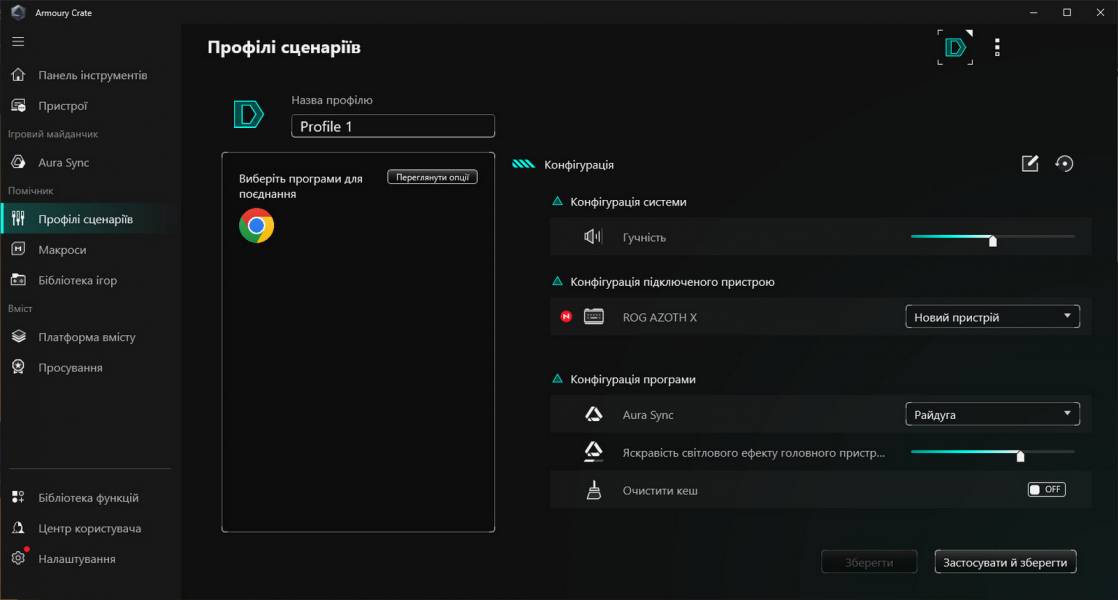Collapse the Конфігурація системи section
This screenshot has height=600, width=1118.
point(558,202)
